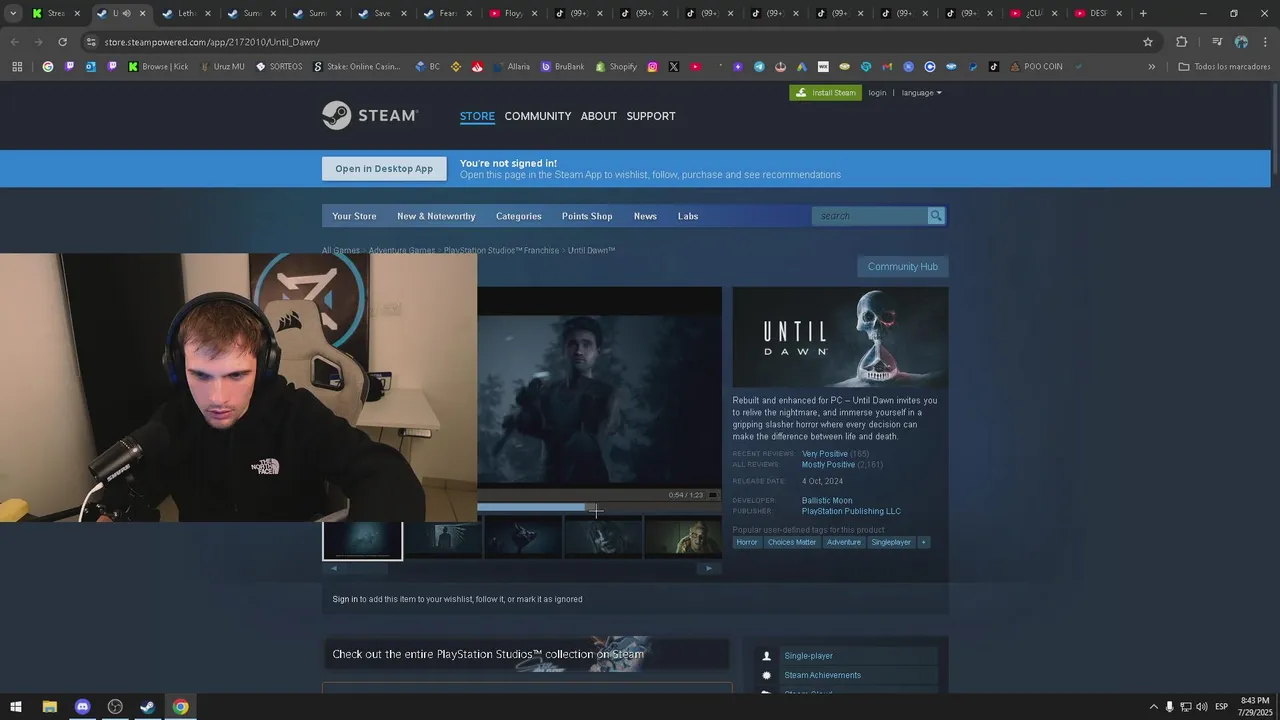The height and width of the screenshot is (720, 1280).
Task: Open the Todos los marcadores bookmarks folder
Action: click(1225, 67)
